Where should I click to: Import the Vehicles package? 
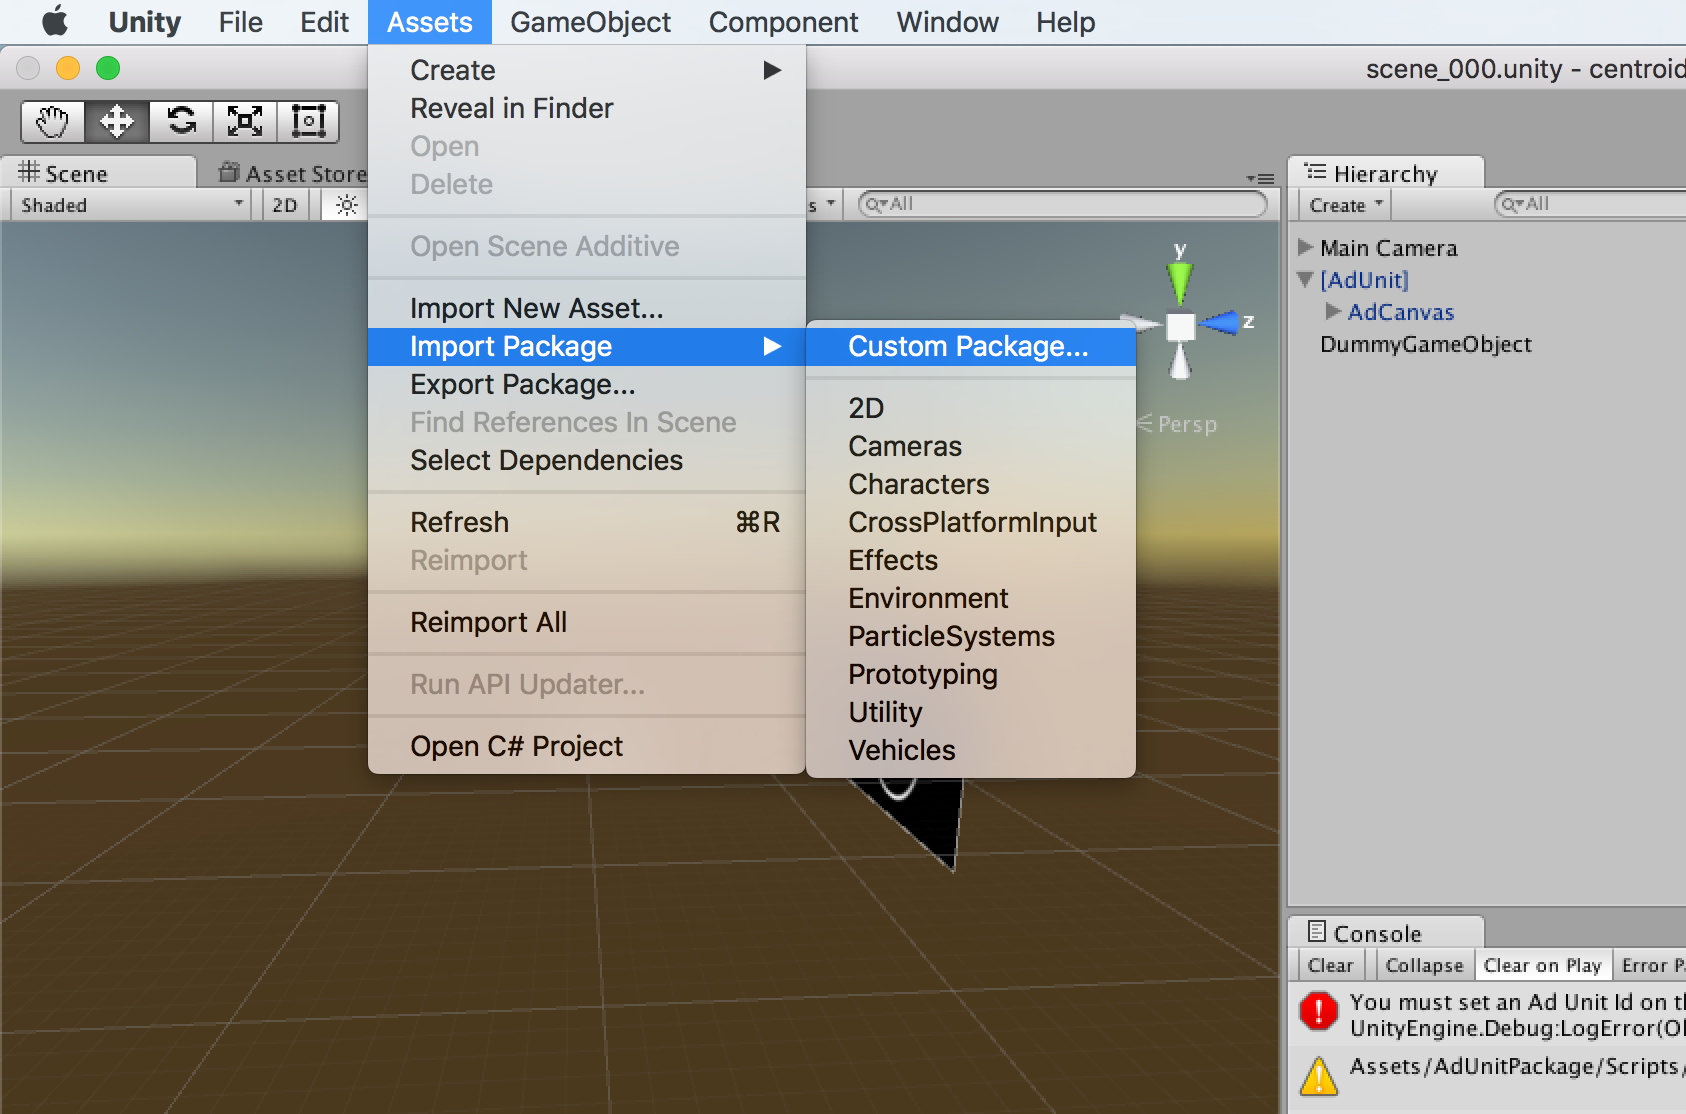(x=971, y=750)
